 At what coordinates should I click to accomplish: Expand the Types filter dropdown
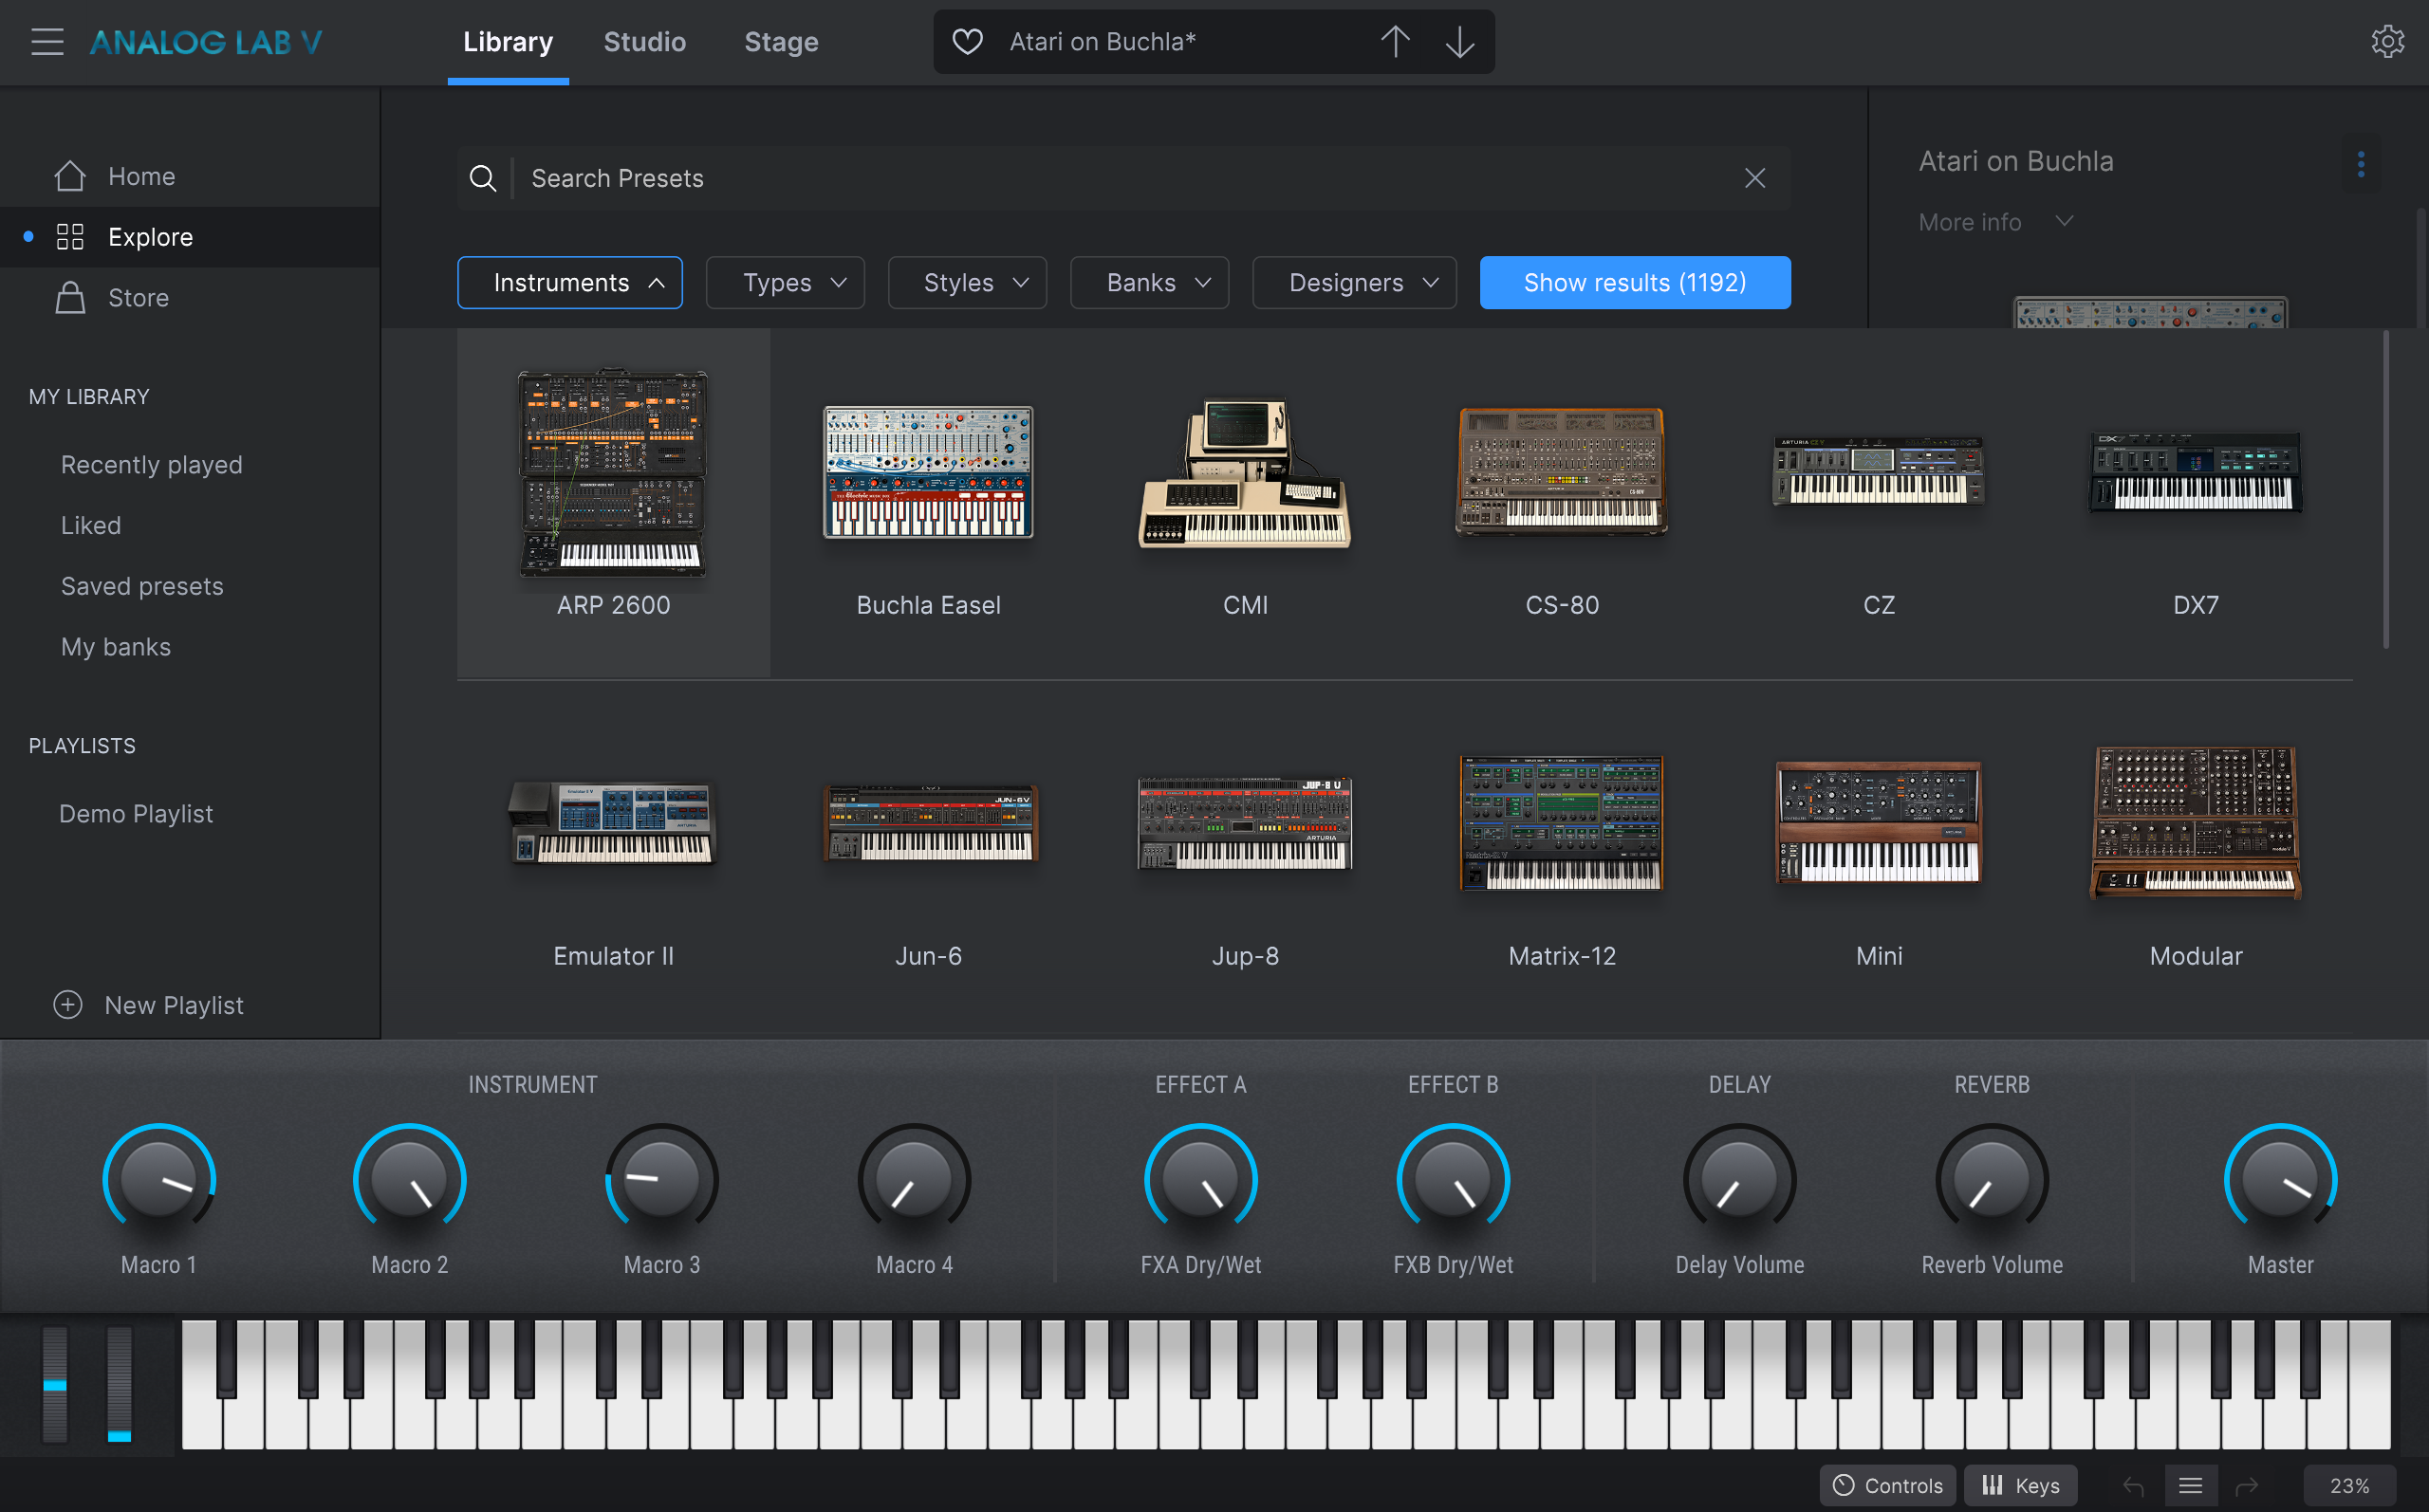[x=785, y=283]
